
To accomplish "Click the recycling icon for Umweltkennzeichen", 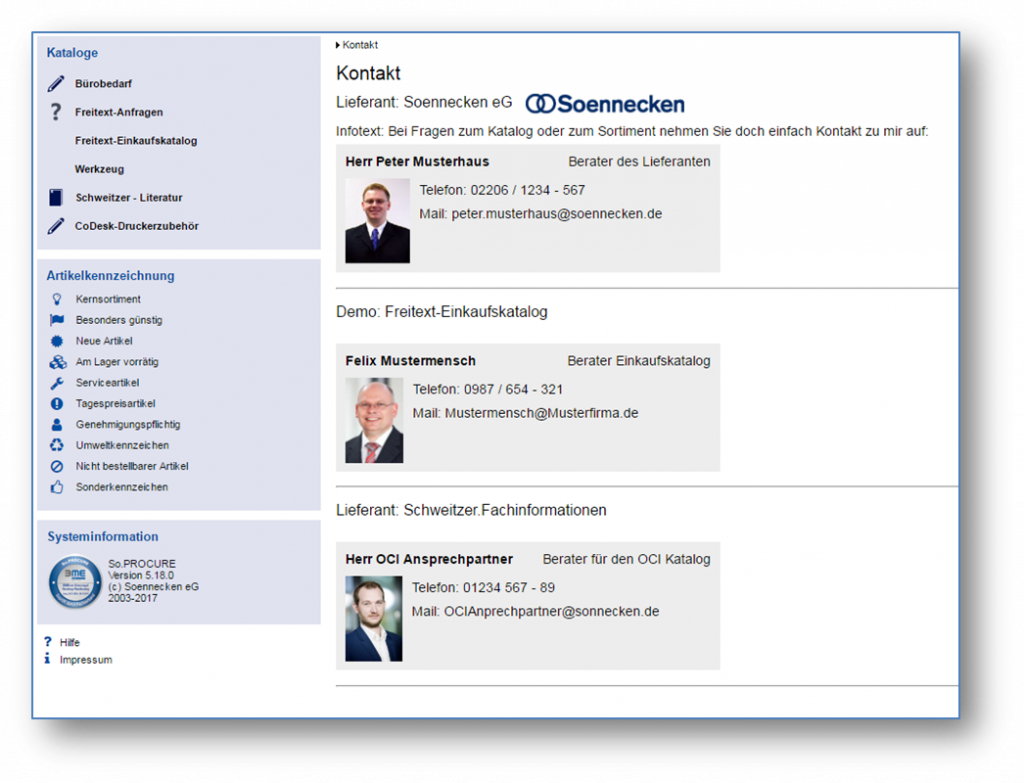I will tap(57, 445).
